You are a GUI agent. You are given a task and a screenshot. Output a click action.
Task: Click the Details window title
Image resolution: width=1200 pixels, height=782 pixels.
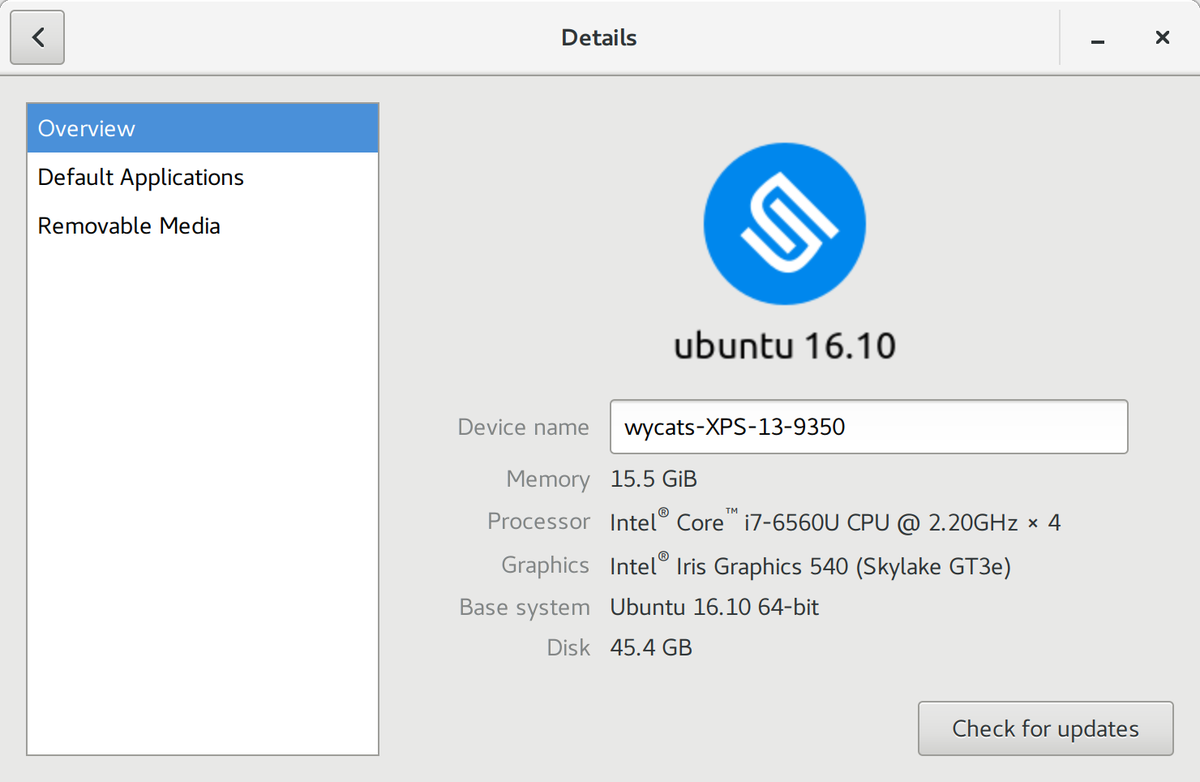pyautogui.click(x=599, y=38)
